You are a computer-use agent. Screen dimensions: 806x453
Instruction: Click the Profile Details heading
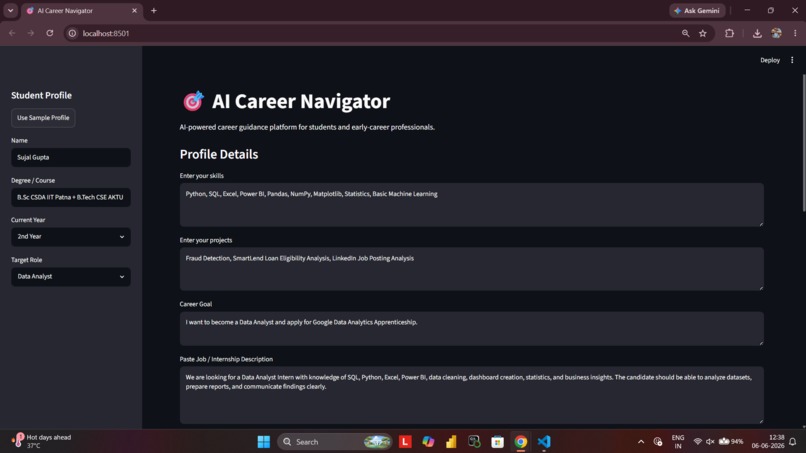pyautogui.click(x=219, y=154)
